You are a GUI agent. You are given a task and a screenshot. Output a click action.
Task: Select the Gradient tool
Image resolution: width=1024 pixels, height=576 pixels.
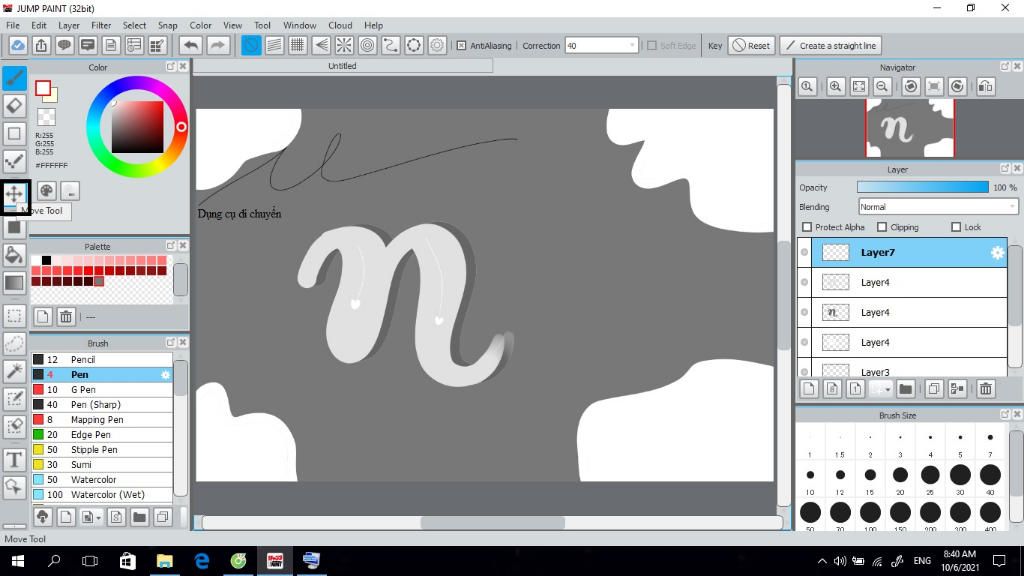click(14, 283)
